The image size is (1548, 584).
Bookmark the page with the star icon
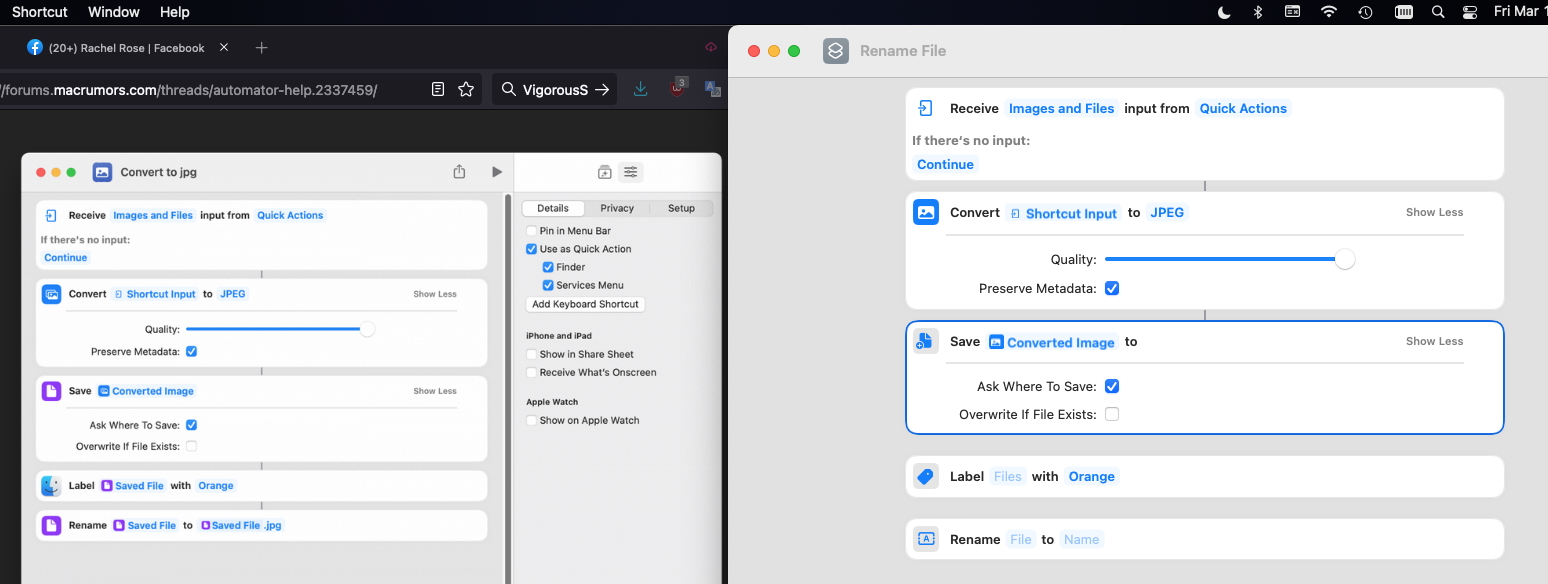[x=466, y=89]
